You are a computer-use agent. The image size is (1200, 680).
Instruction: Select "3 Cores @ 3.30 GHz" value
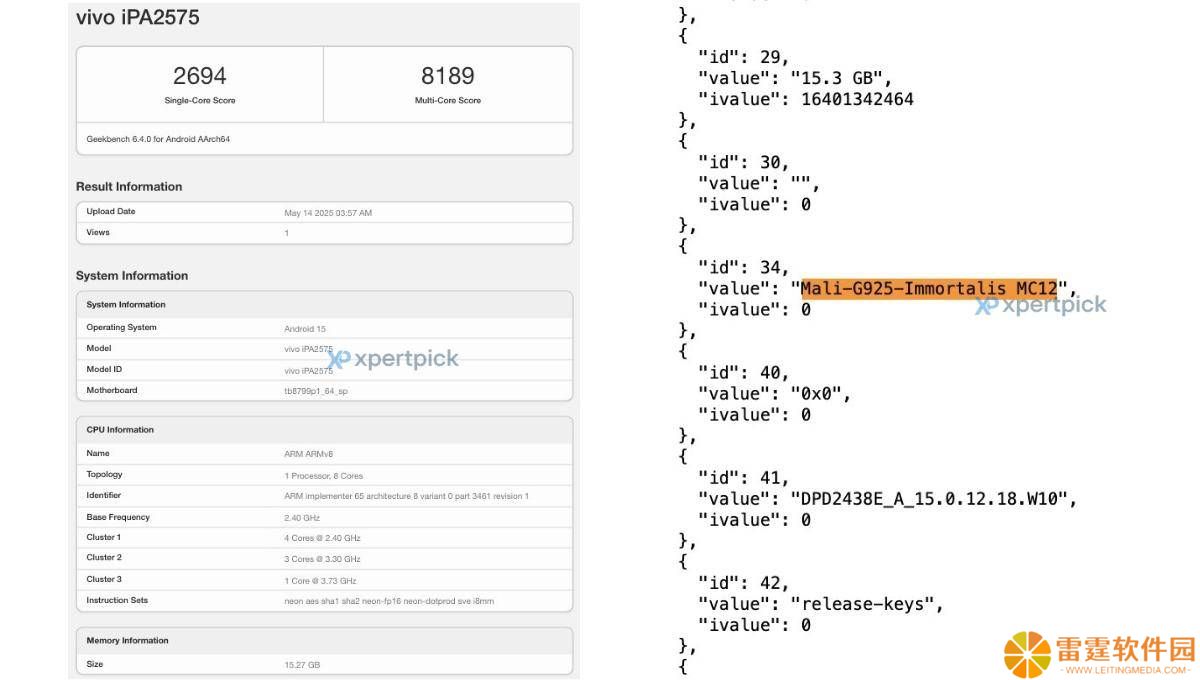click(322, 559)
